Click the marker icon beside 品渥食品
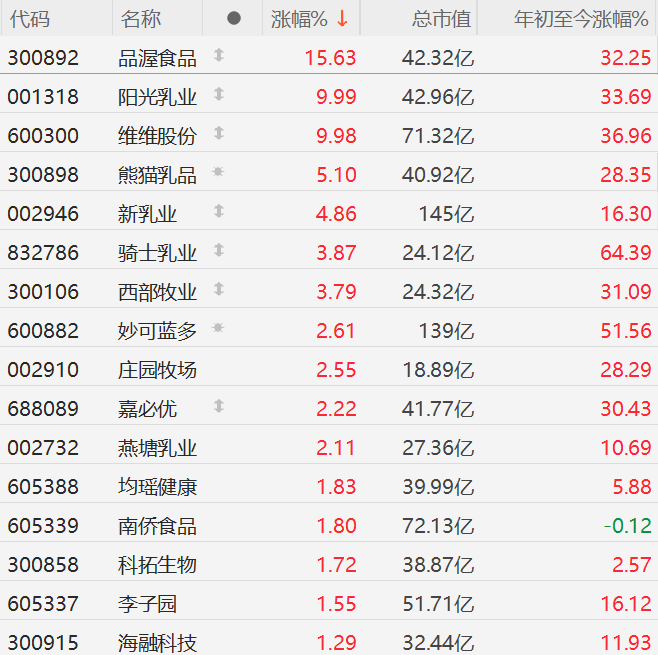 click(x=219, y=55)
